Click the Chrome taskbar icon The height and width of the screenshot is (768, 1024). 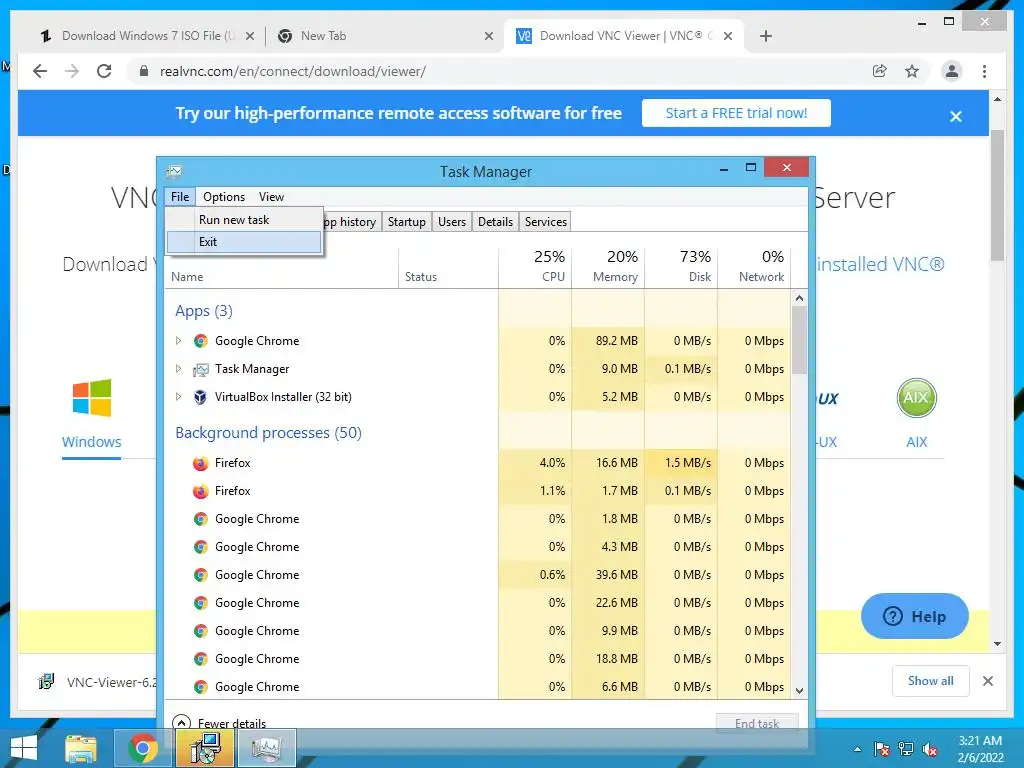point(143,748)
